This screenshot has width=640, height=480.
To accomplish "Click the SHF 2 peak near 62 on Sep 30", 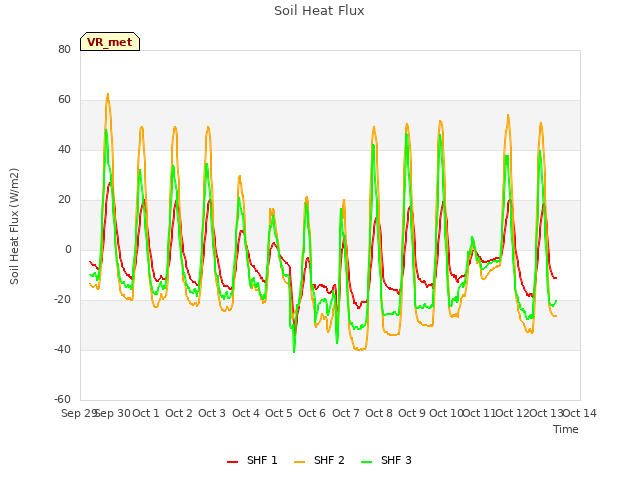I will coord(108,94).
